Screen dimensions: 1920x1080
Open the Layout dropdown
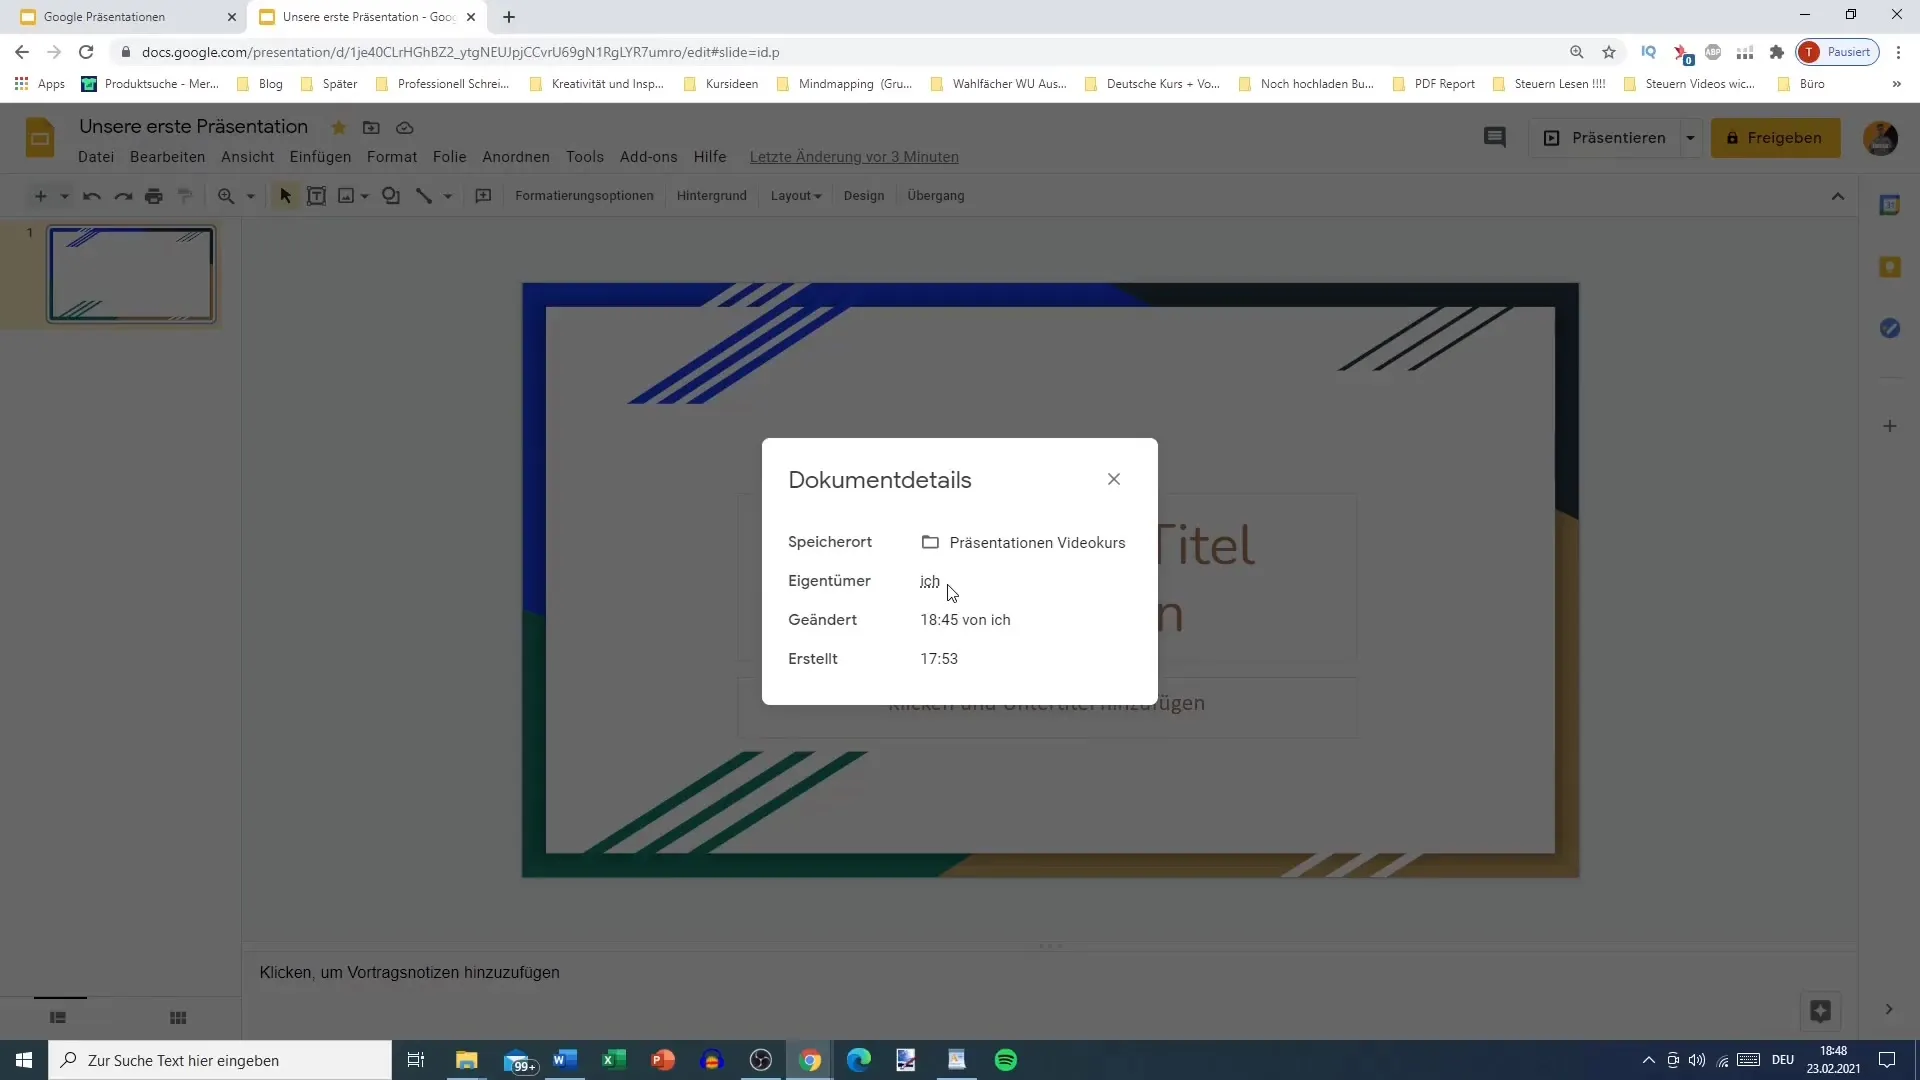[x=795, y=196]
